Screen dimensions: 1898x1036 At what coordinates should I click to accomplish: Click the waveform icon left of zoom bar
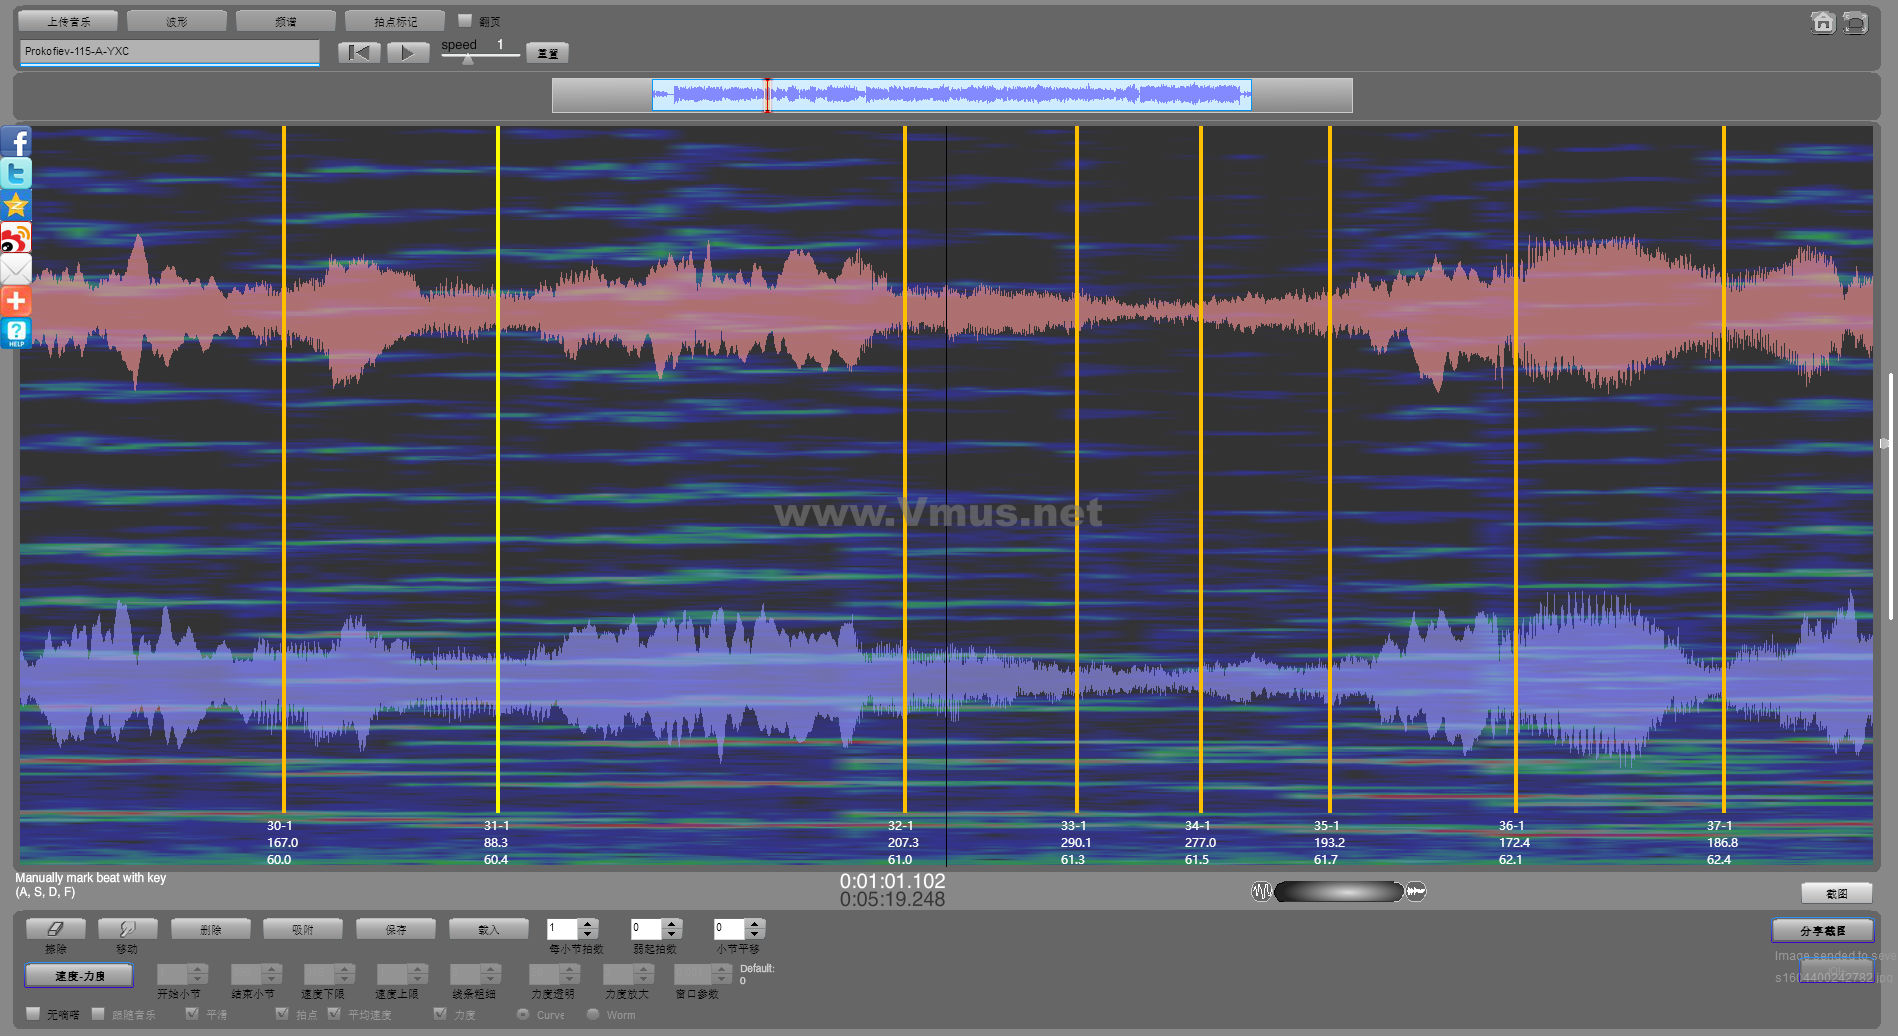point(1262,891)
